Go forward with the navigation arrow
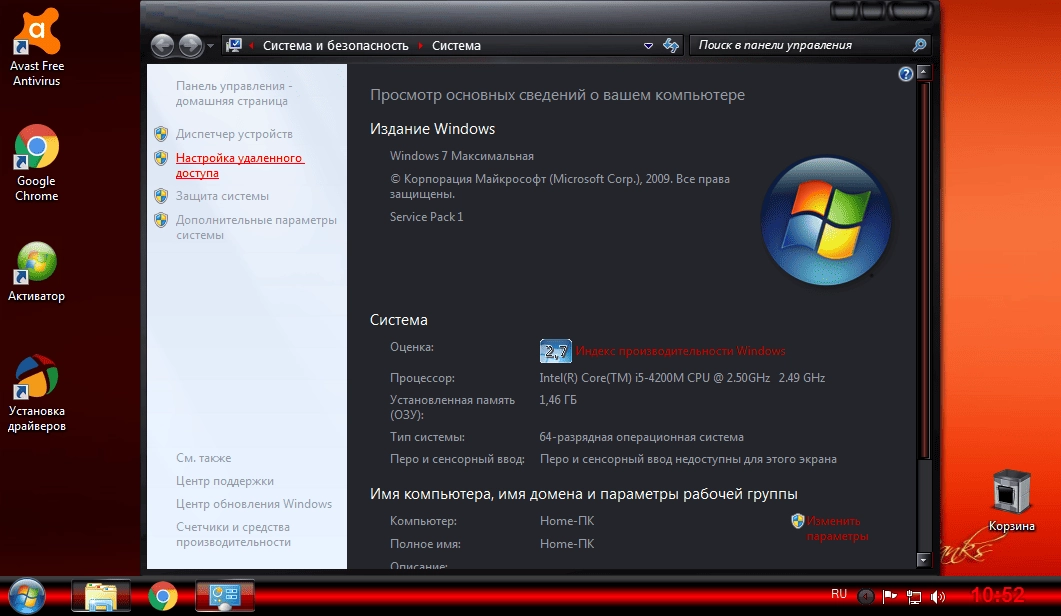 [191, 45]
